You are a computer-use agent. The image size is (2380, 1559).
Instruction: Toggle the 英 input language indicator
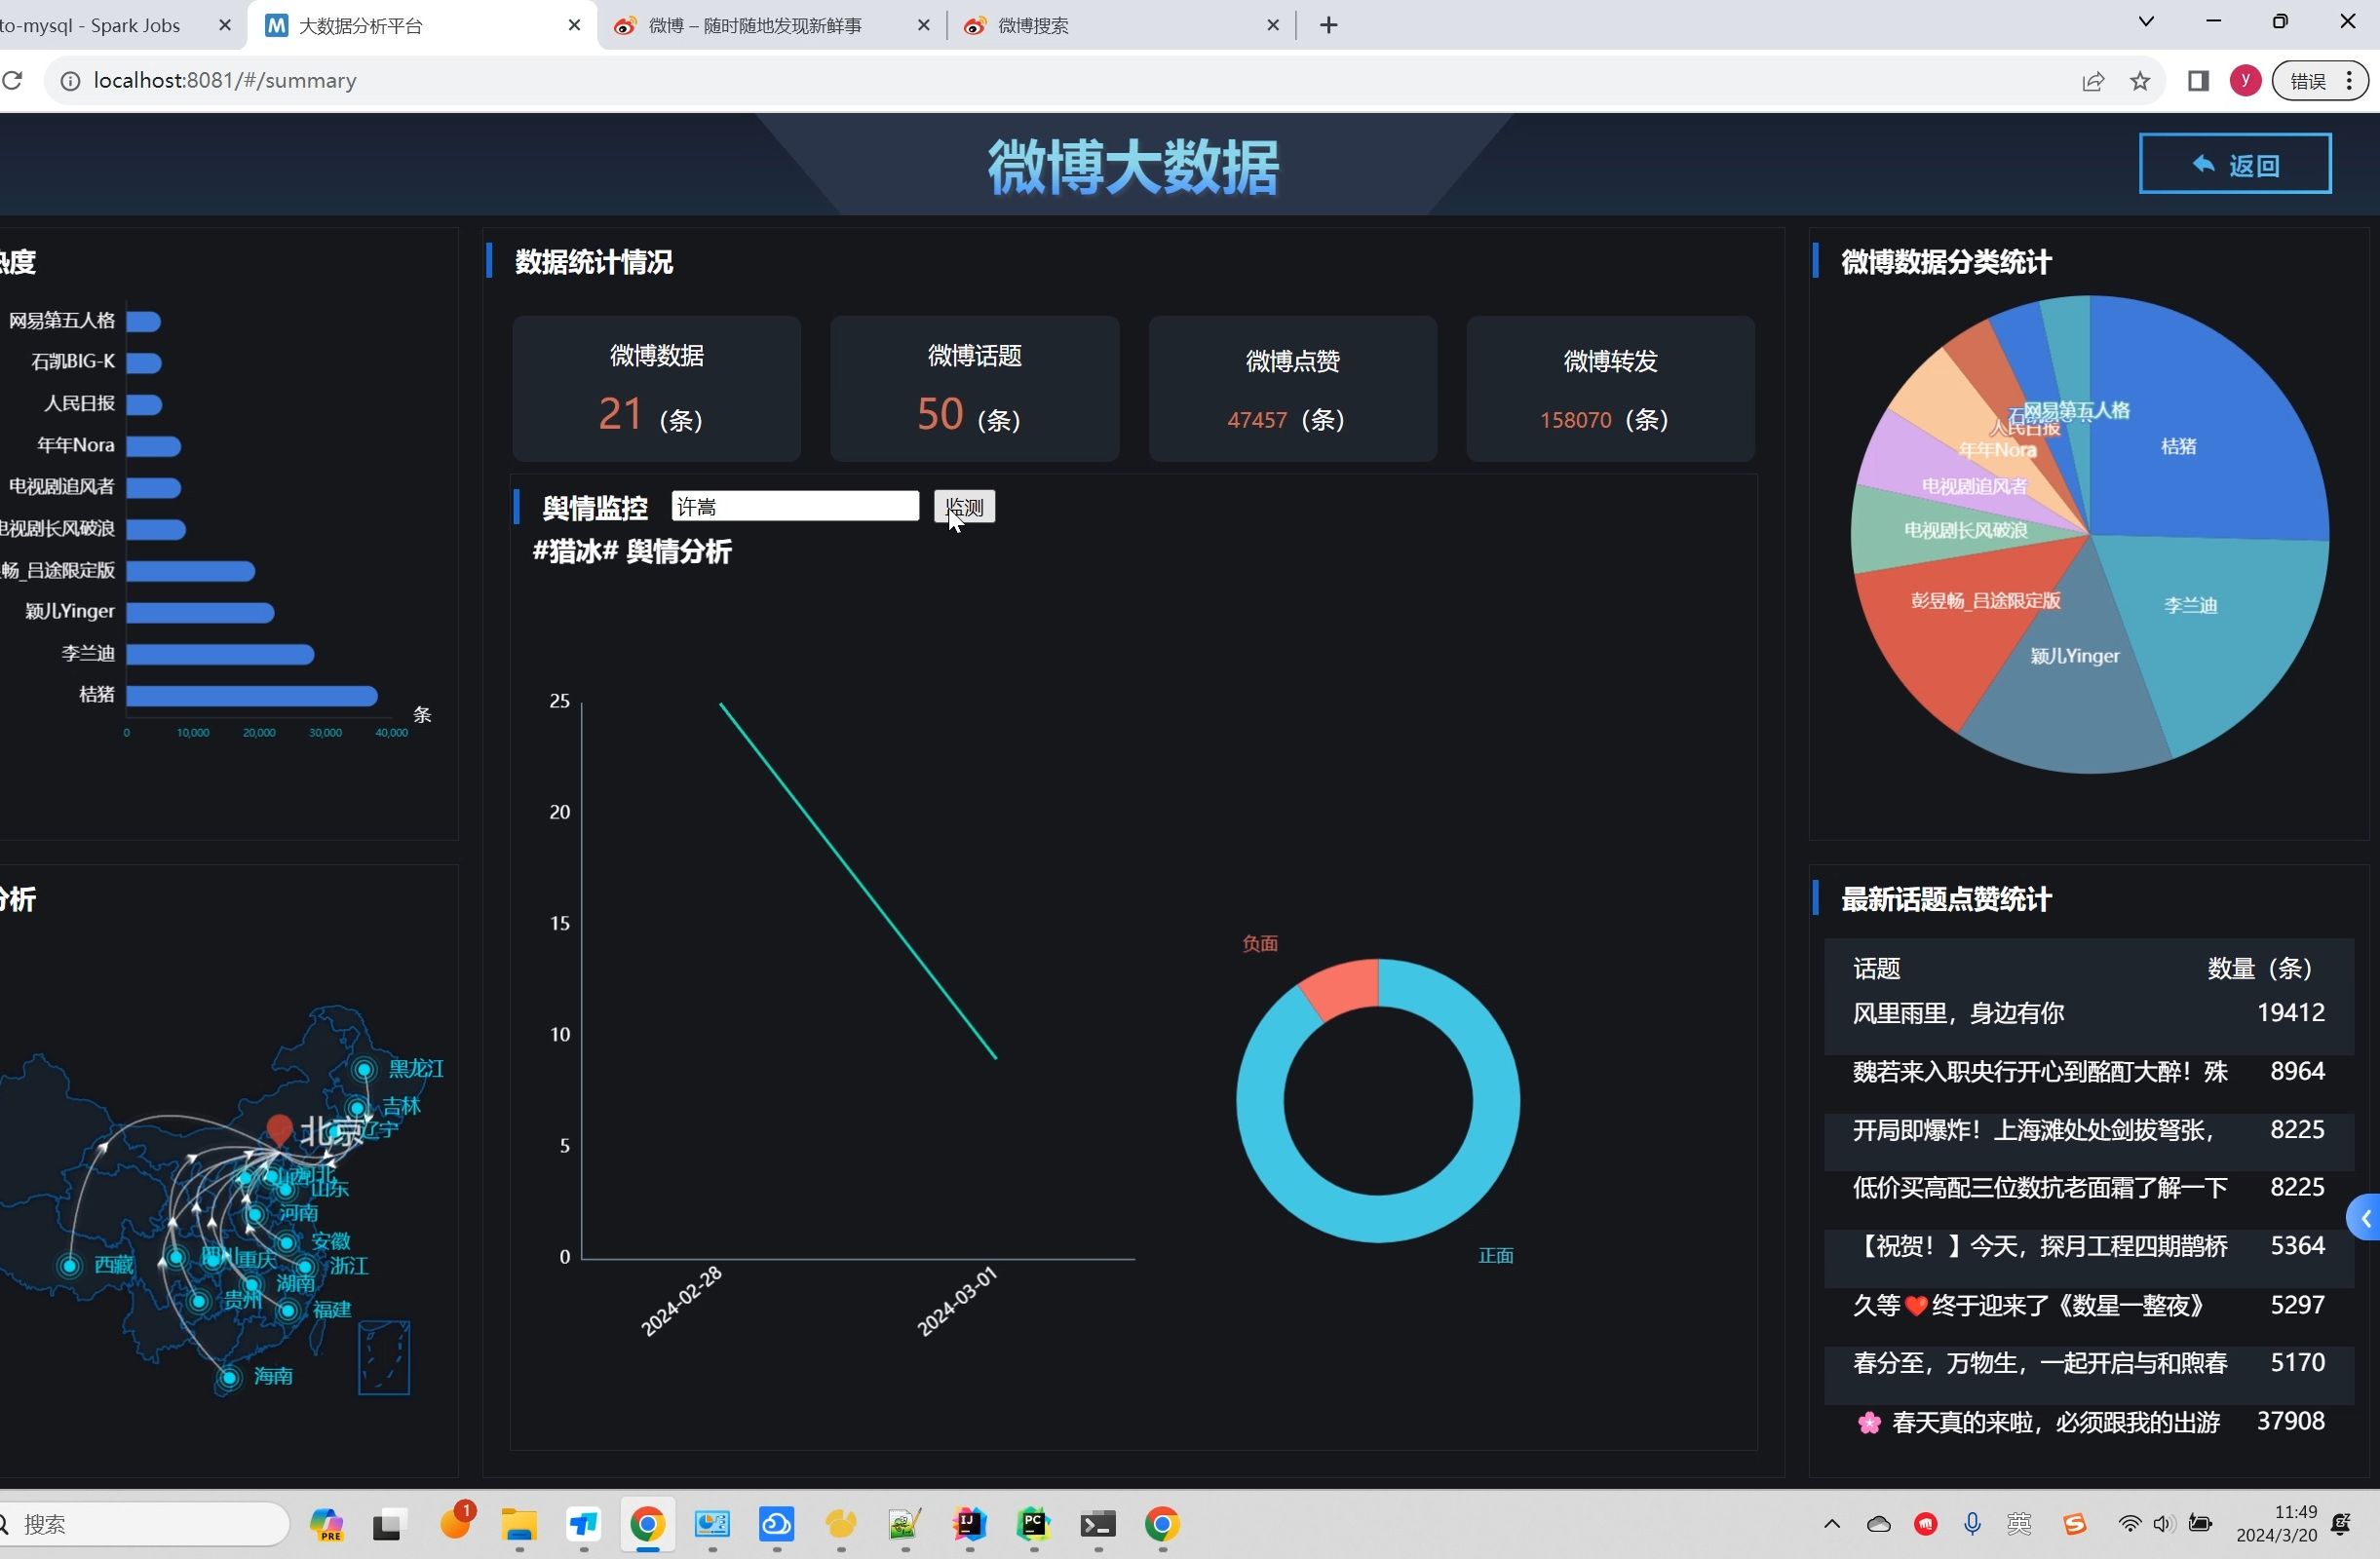coord(2019,1524)
